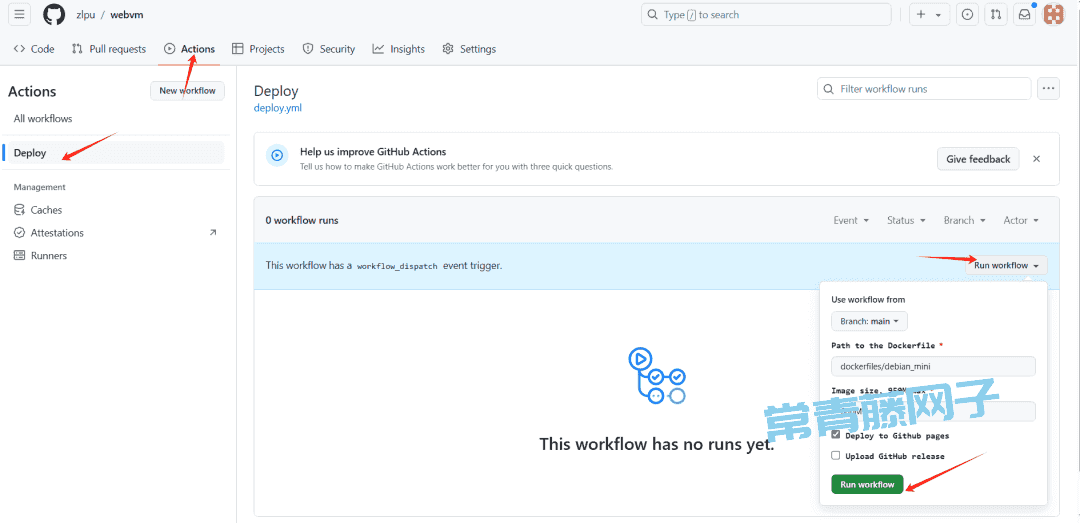Click the search field in header

pos(766,14)
